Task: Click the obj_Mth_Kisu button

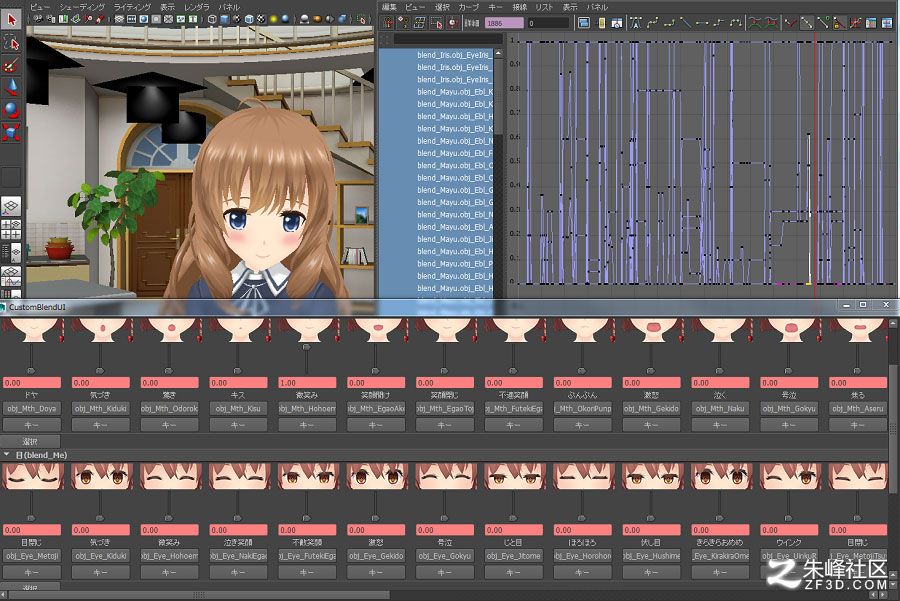Action: (238, 408)
